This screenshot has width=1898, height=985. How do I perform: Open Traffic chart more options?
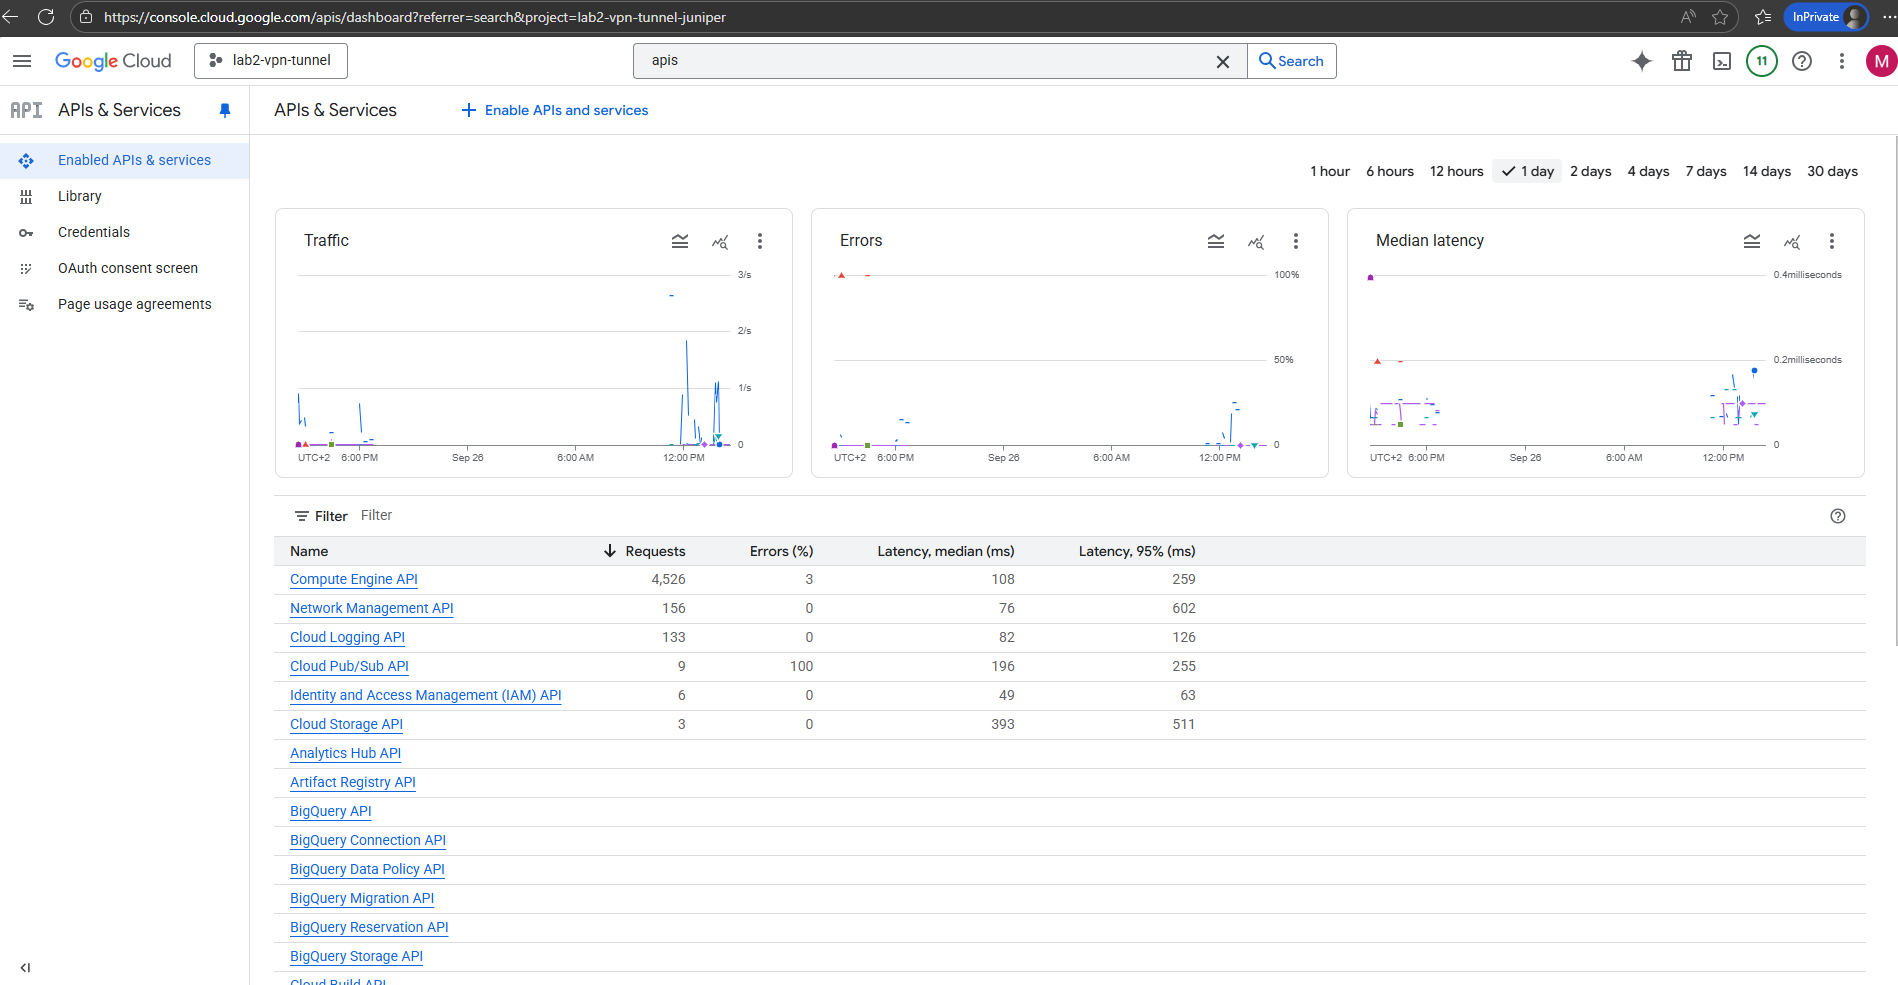click(760, 241)
